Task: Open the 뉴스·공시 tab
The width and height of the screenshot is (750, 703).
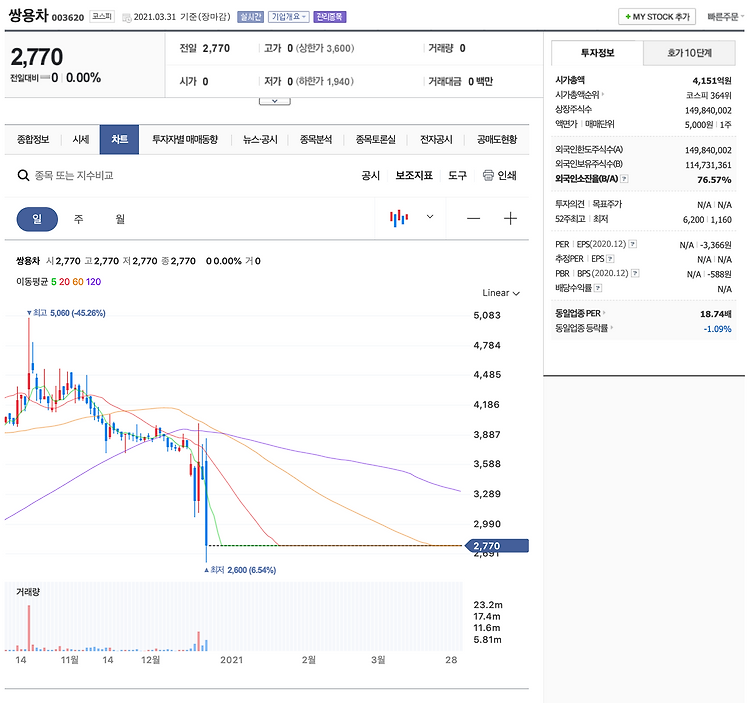Action: [x=260, y=139]
